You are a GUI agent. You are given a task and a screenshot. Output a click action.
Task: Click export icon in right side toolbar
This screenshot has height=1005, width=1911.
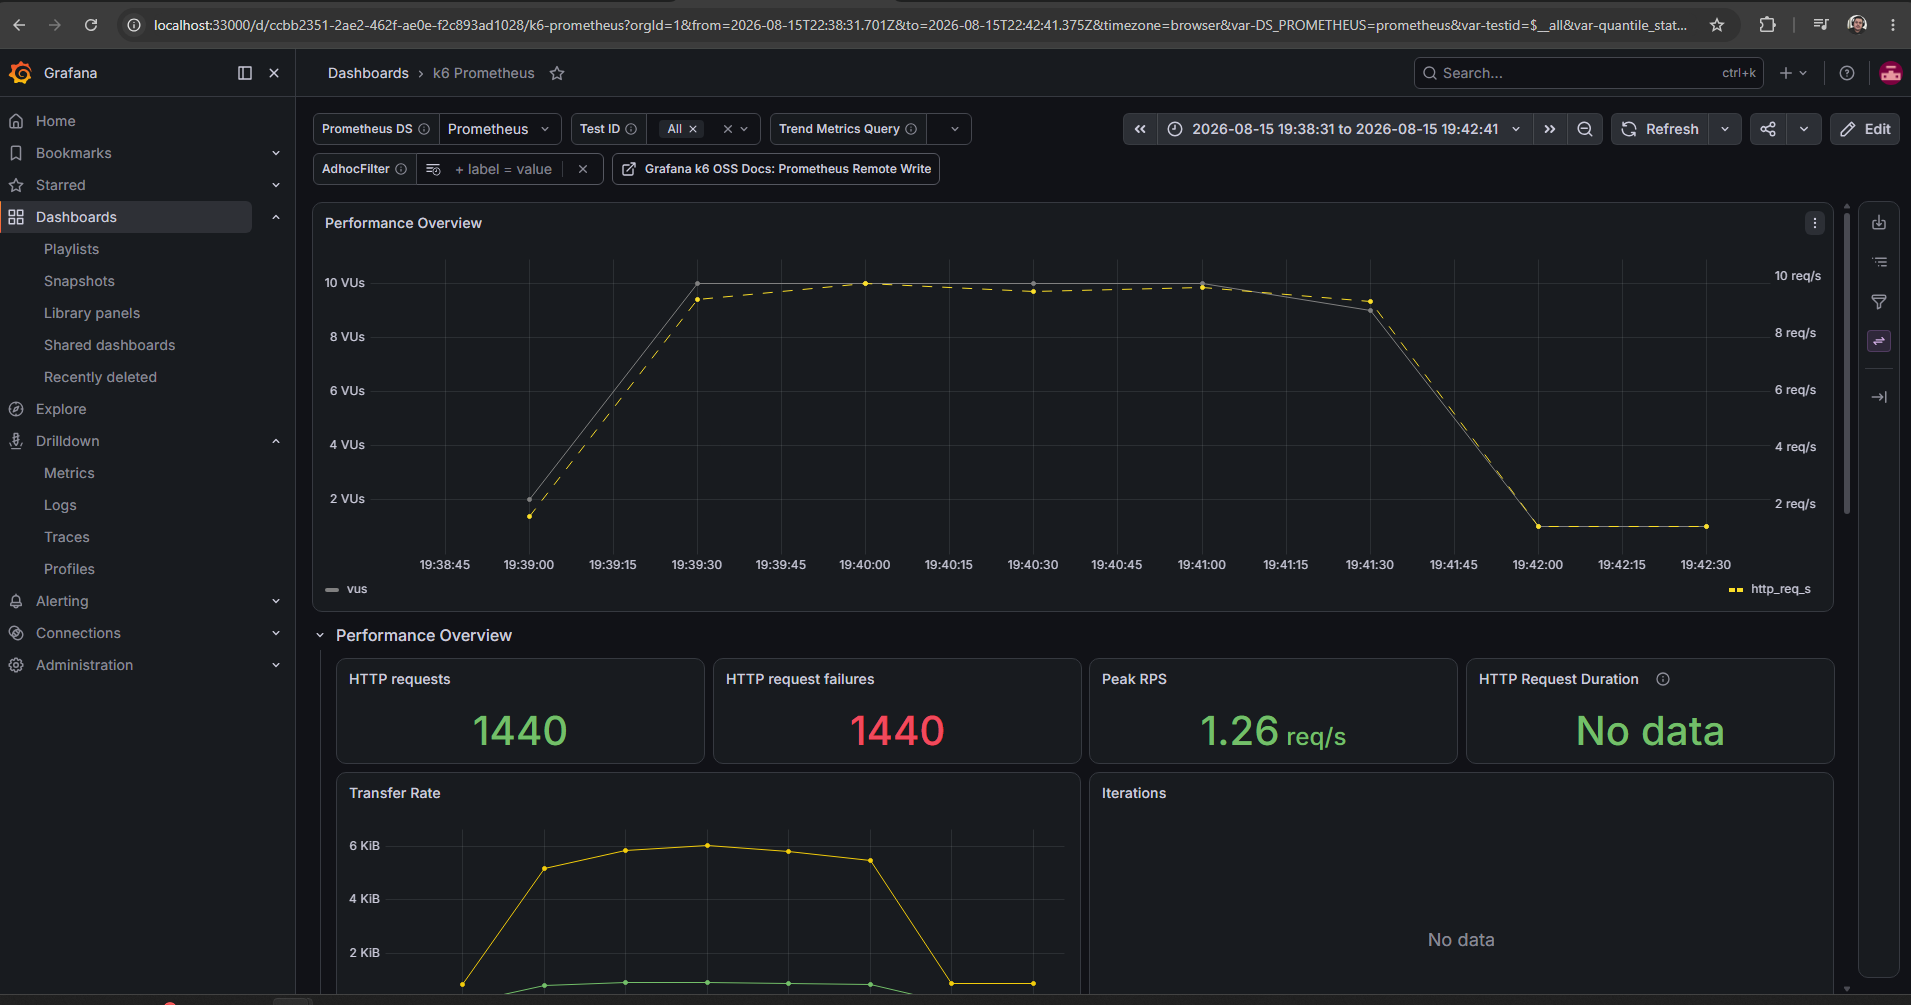point(1879,223)
